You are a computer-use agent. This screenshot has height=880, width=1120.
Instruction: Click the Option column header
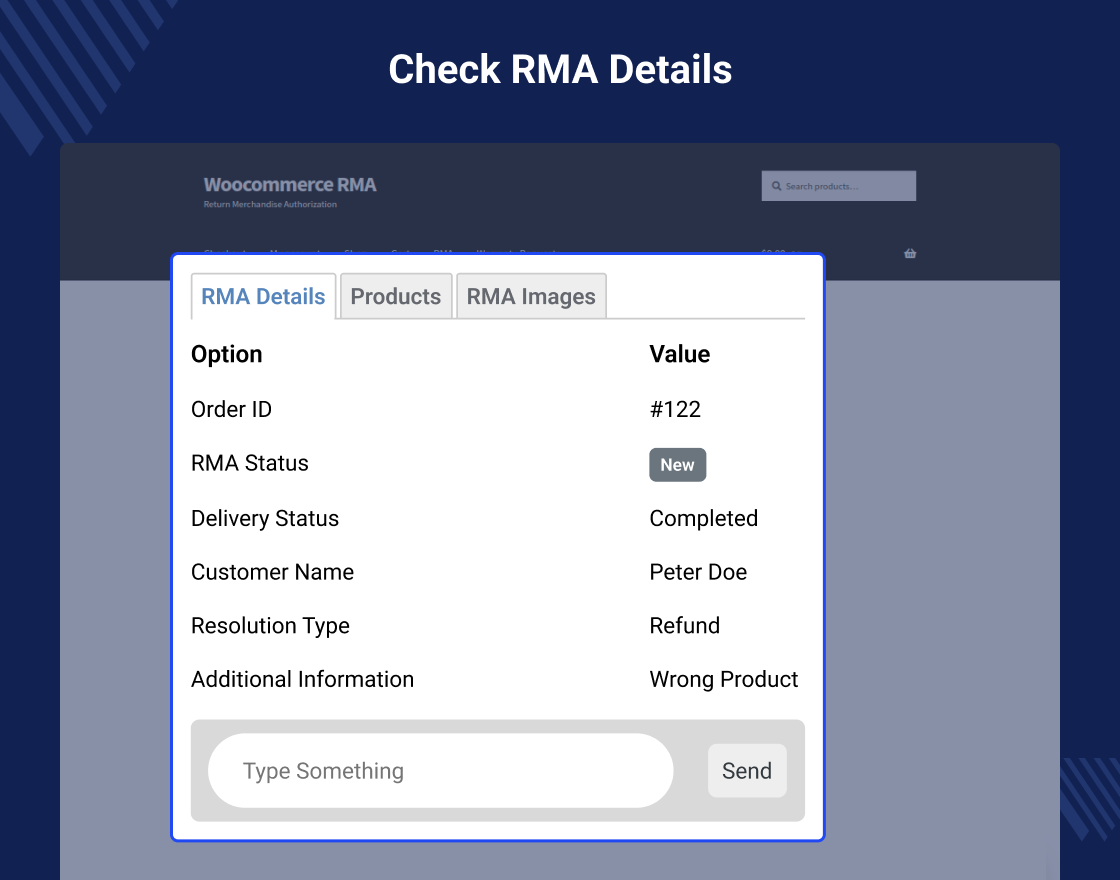[227, 354]
